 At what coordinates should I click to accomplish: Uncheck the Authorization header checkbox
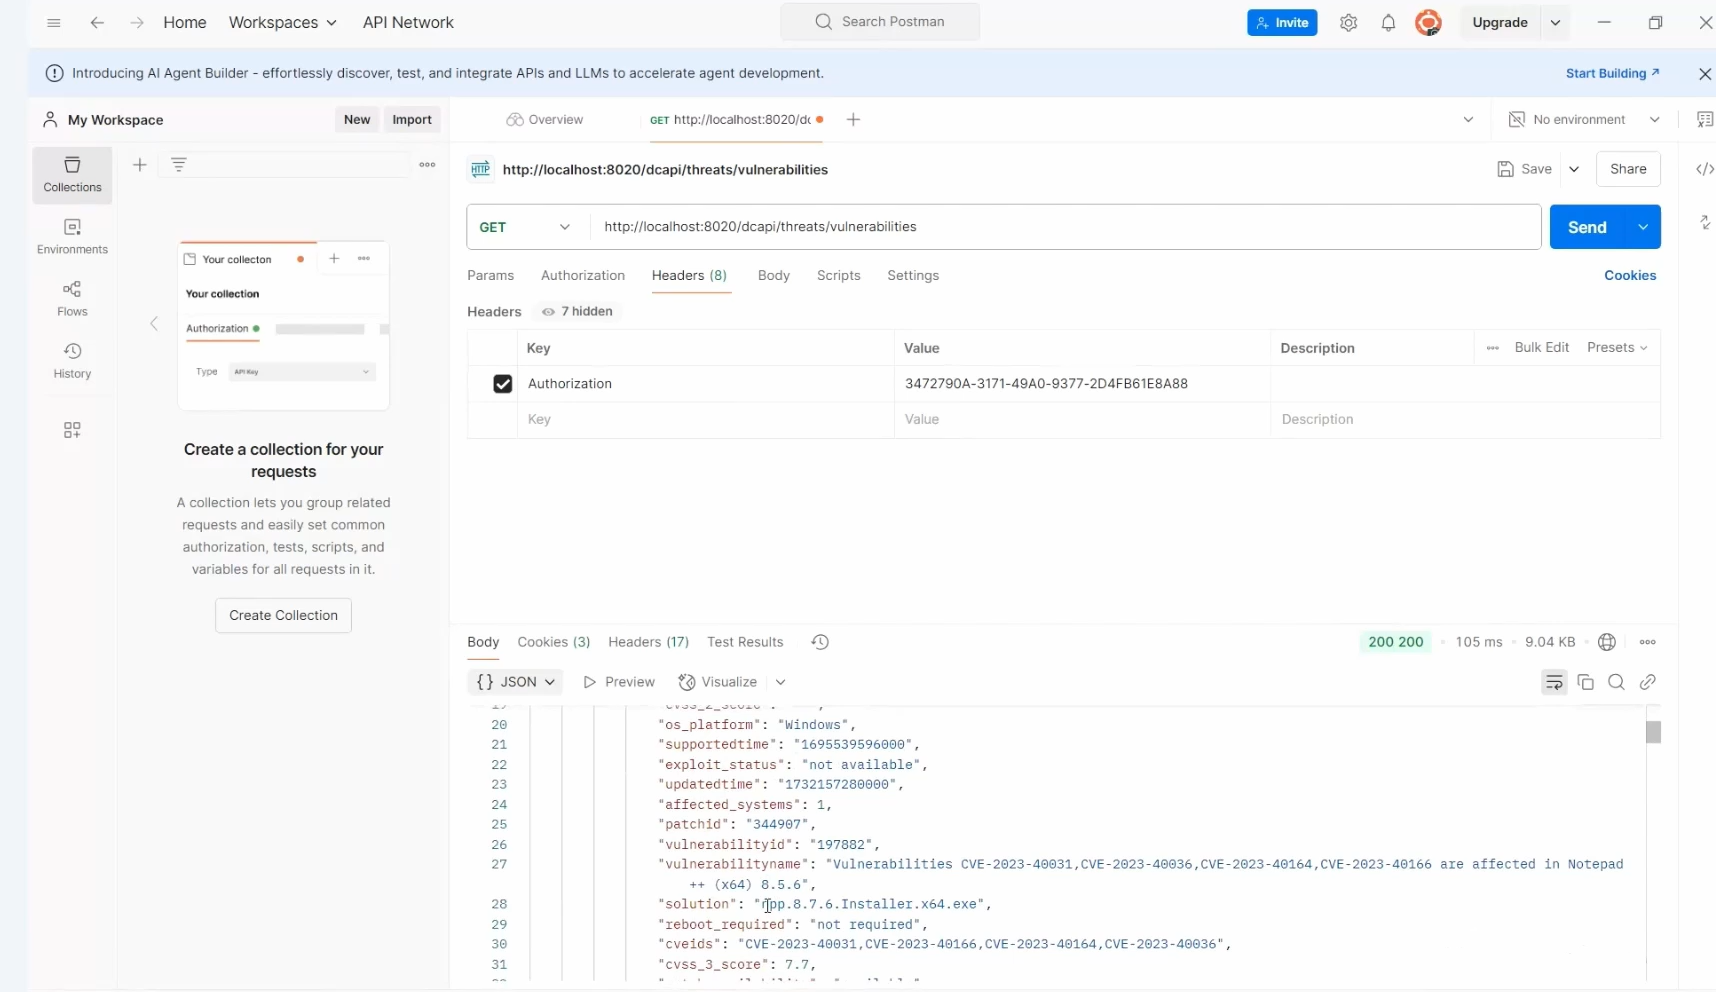pos(502,384)
